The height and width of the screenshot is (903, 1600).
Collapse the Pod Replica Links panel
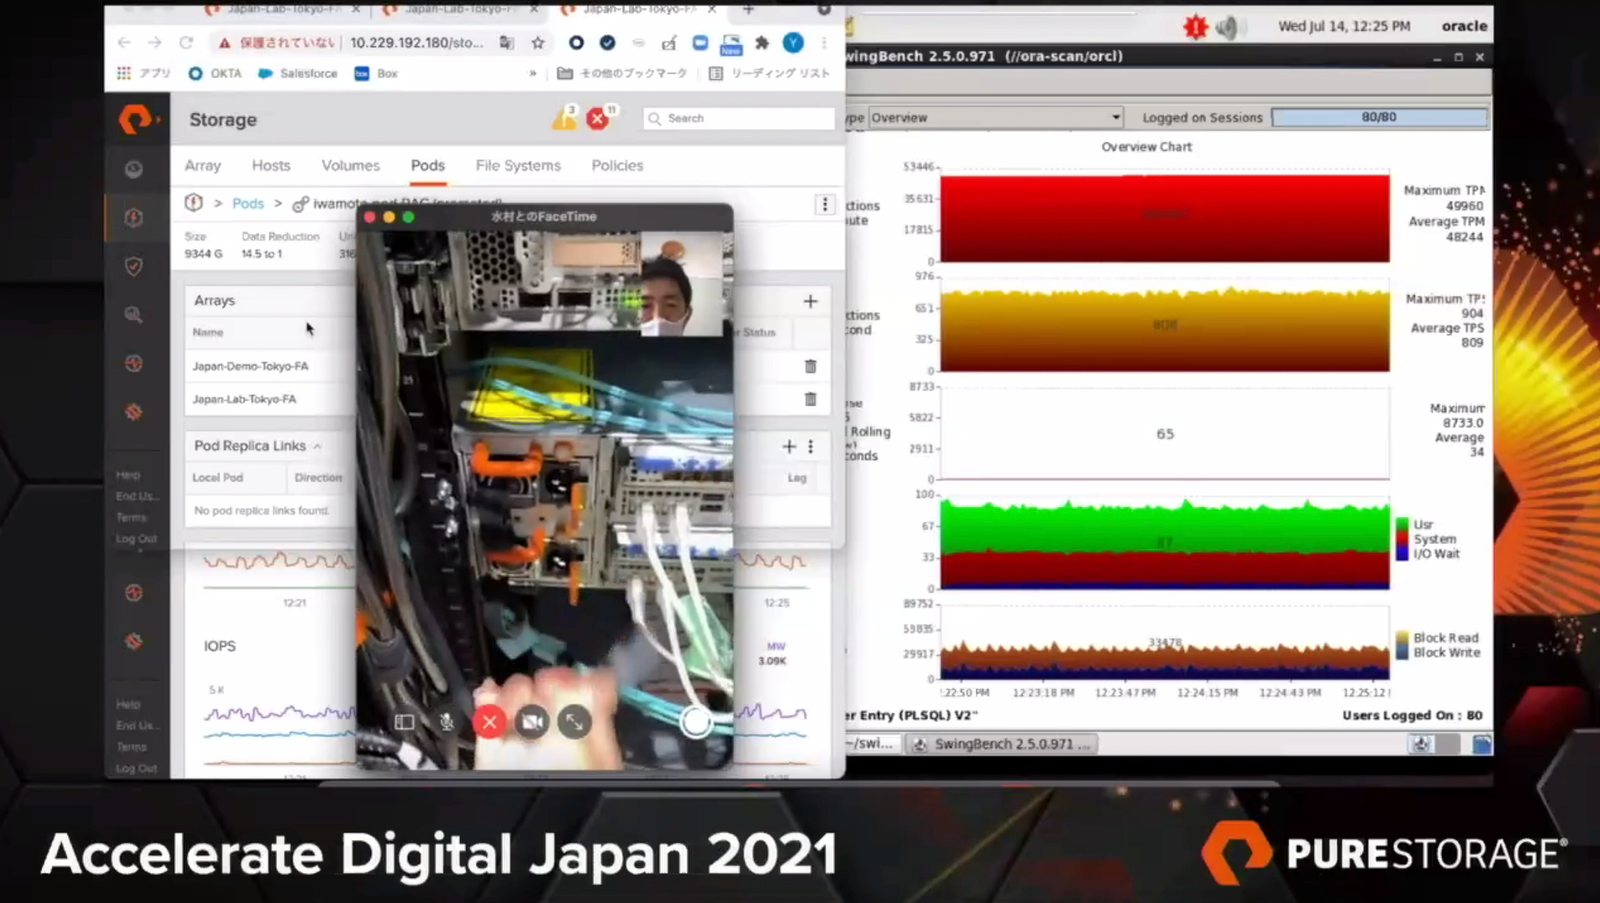coord(317,446)
